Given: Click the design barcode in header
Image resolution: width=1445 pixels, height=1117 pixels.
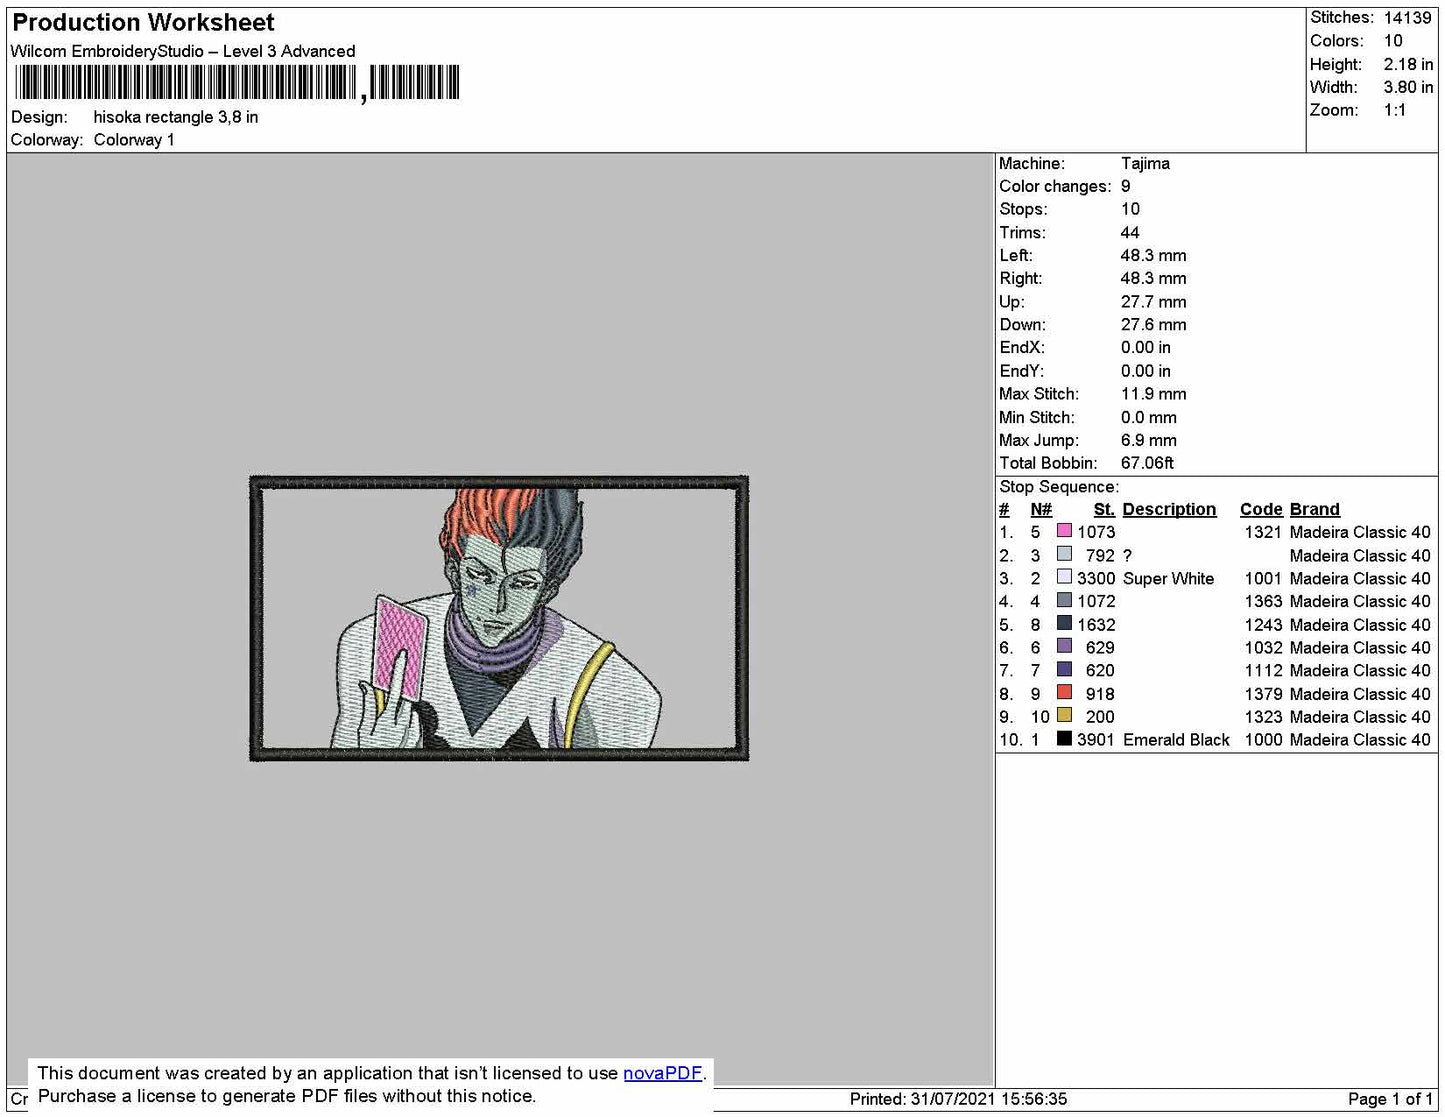Looking at the screenshot, I should (237, 83).
